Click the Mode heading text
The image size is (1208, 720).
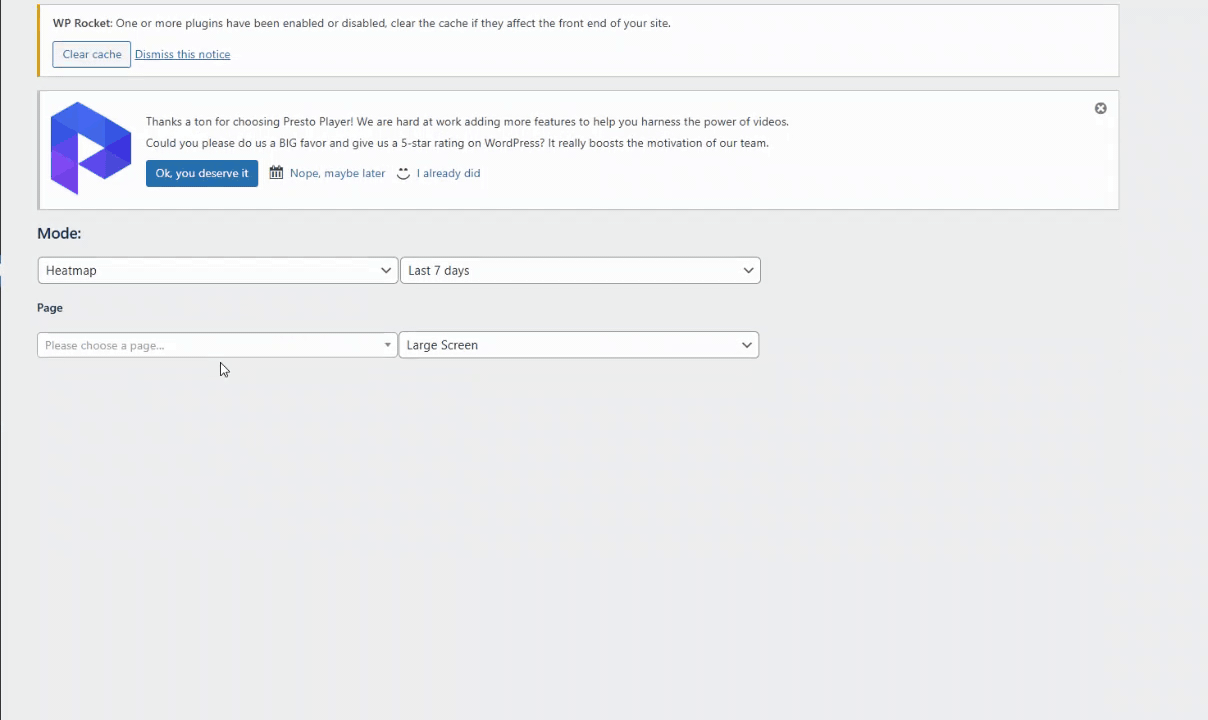click(x=59, y=233)
